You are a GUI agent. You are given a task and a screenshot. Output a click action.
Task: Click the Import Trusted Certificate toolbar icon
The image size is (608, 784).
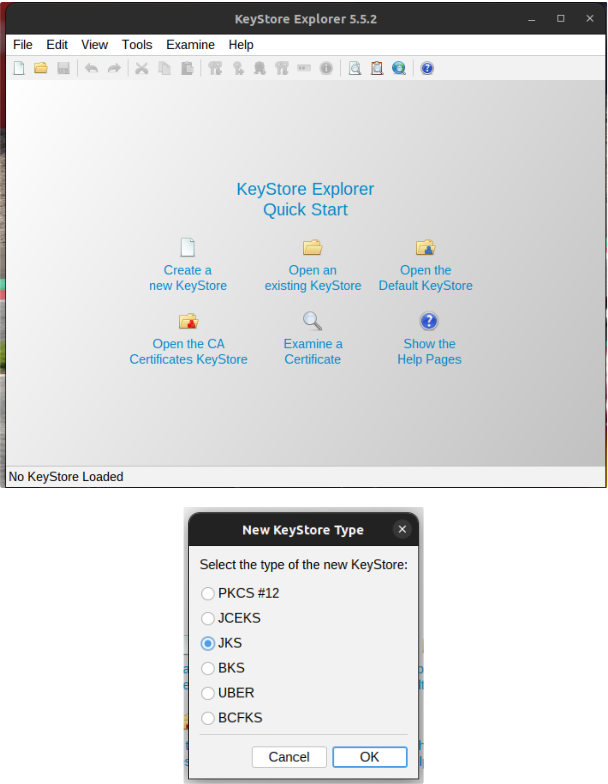(260, 68)
